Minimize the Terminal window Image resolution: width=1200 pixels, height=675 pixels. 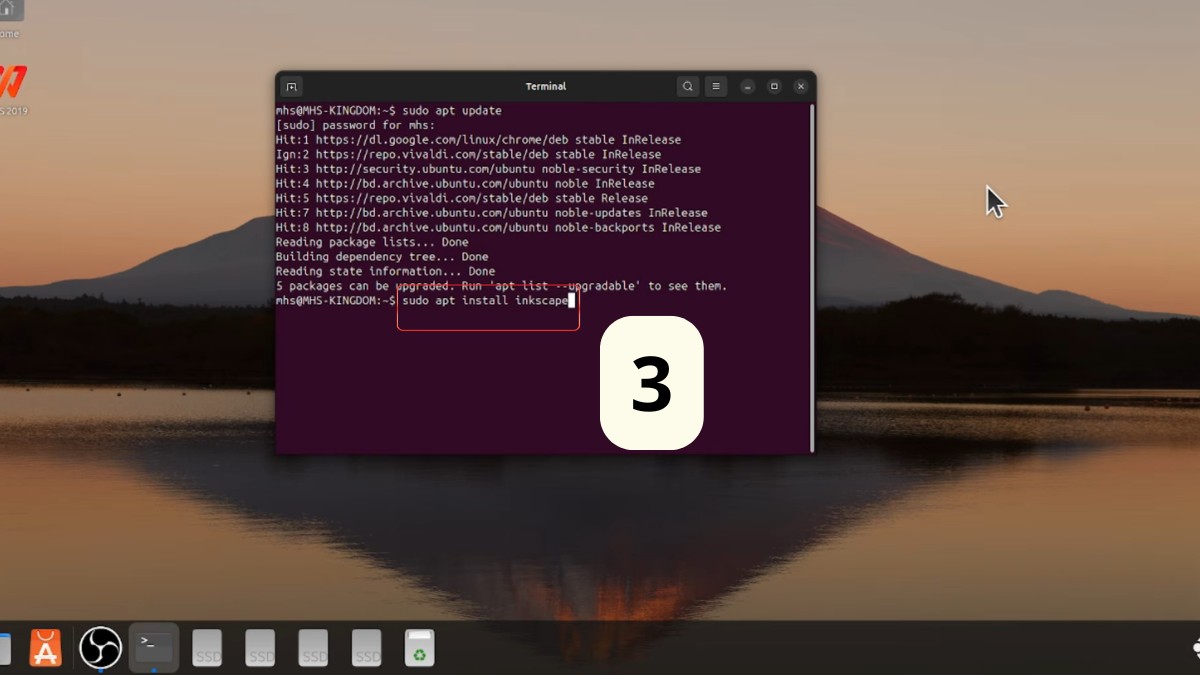pyautogui.click(x=747, y=87)
